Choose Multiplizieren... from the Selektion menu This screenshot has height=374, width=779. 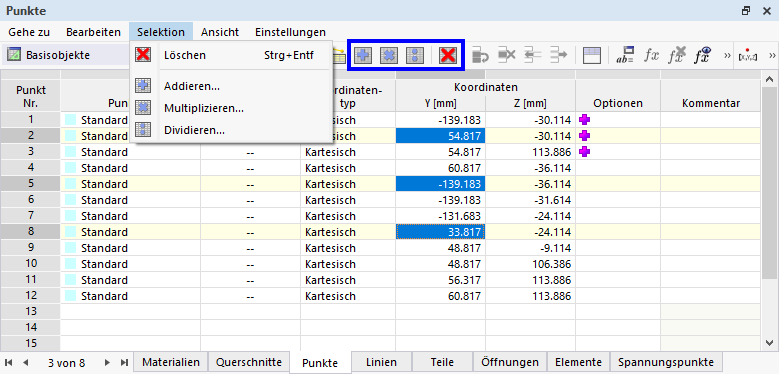tap(231, 108)
